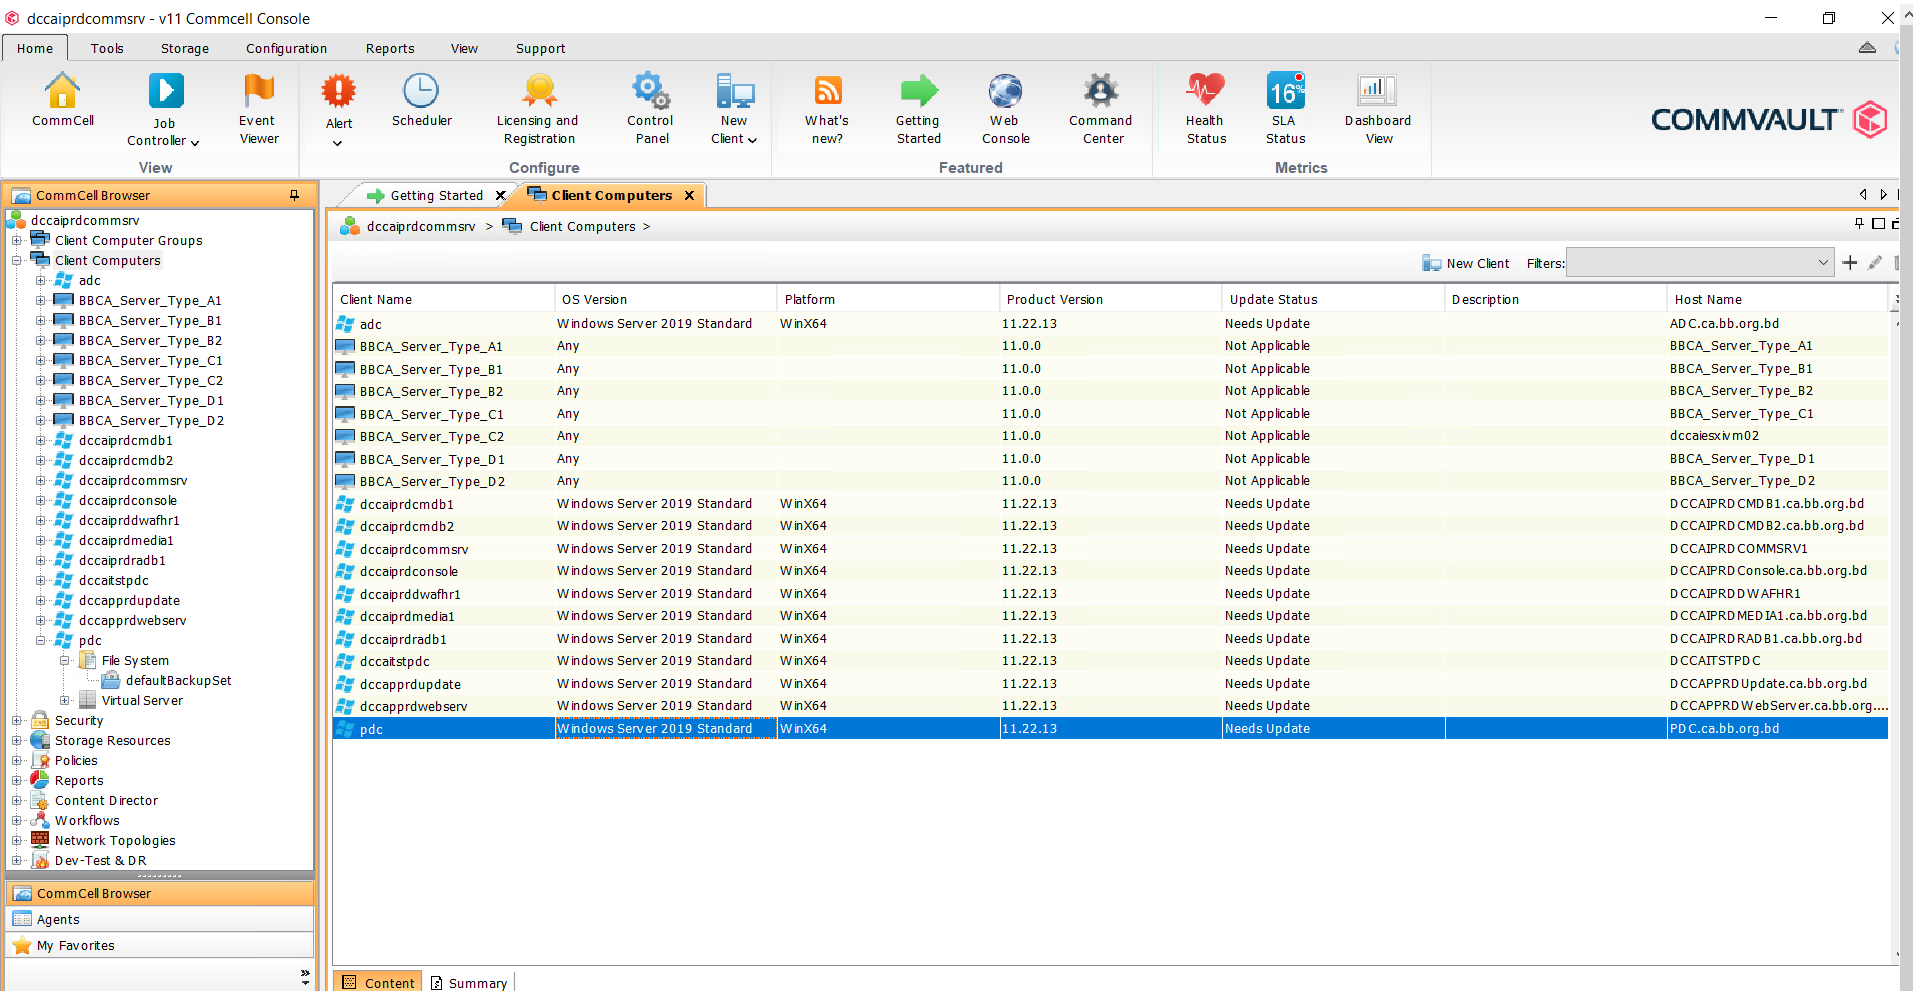The height and width of the screenshot is (991, 1913).
Task: Select Content Director in the tree
Action: (106, 800)
